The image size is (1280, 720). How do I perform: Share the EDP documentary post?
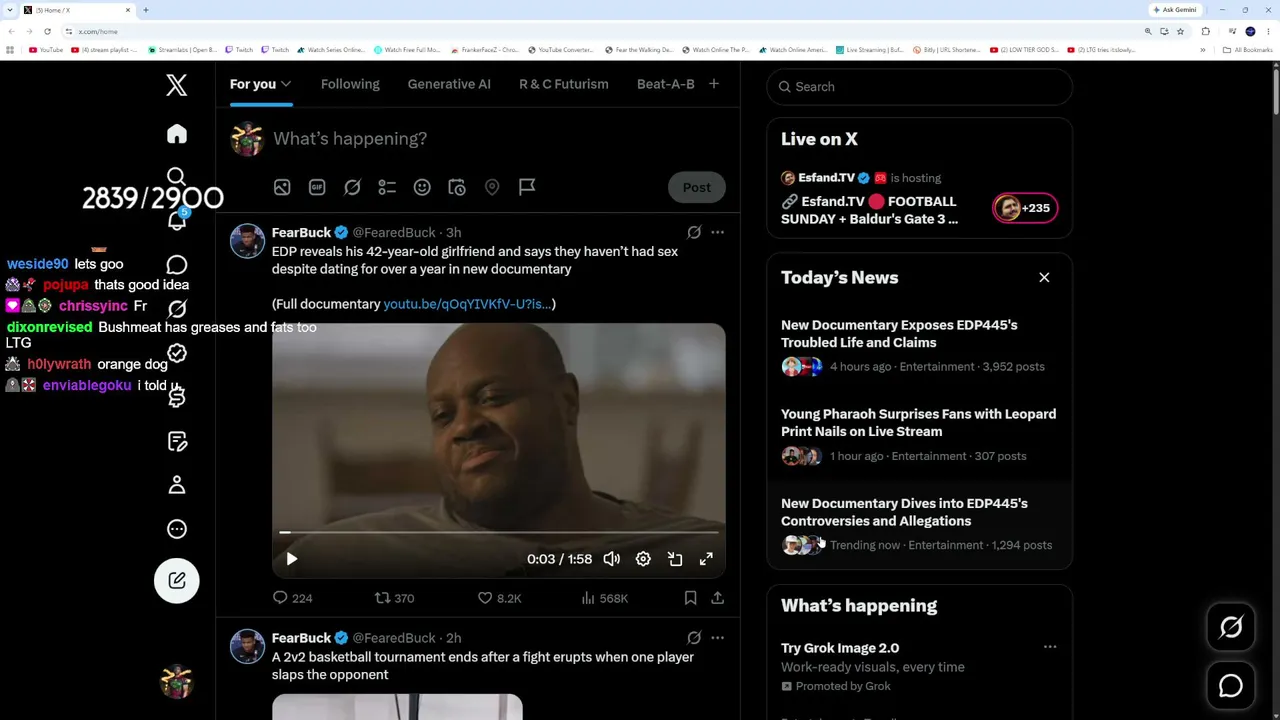point(717,598)
